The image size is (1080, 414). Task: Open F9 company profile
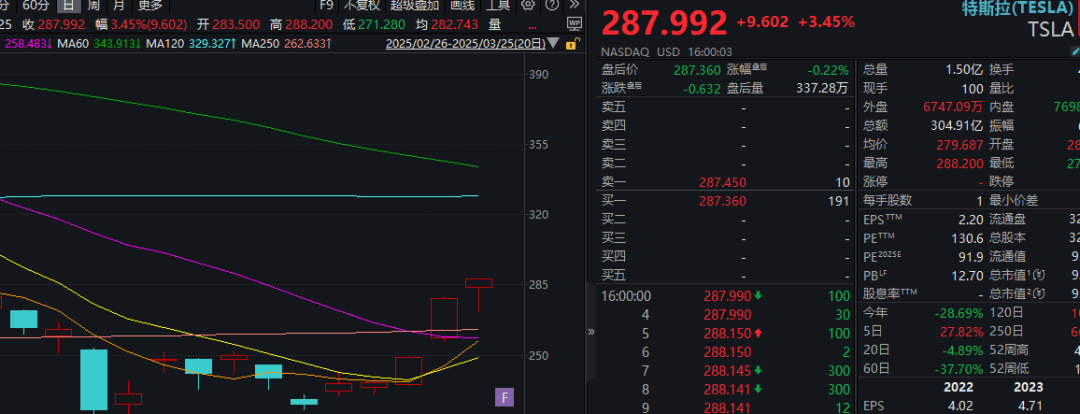tap(326, 6)
